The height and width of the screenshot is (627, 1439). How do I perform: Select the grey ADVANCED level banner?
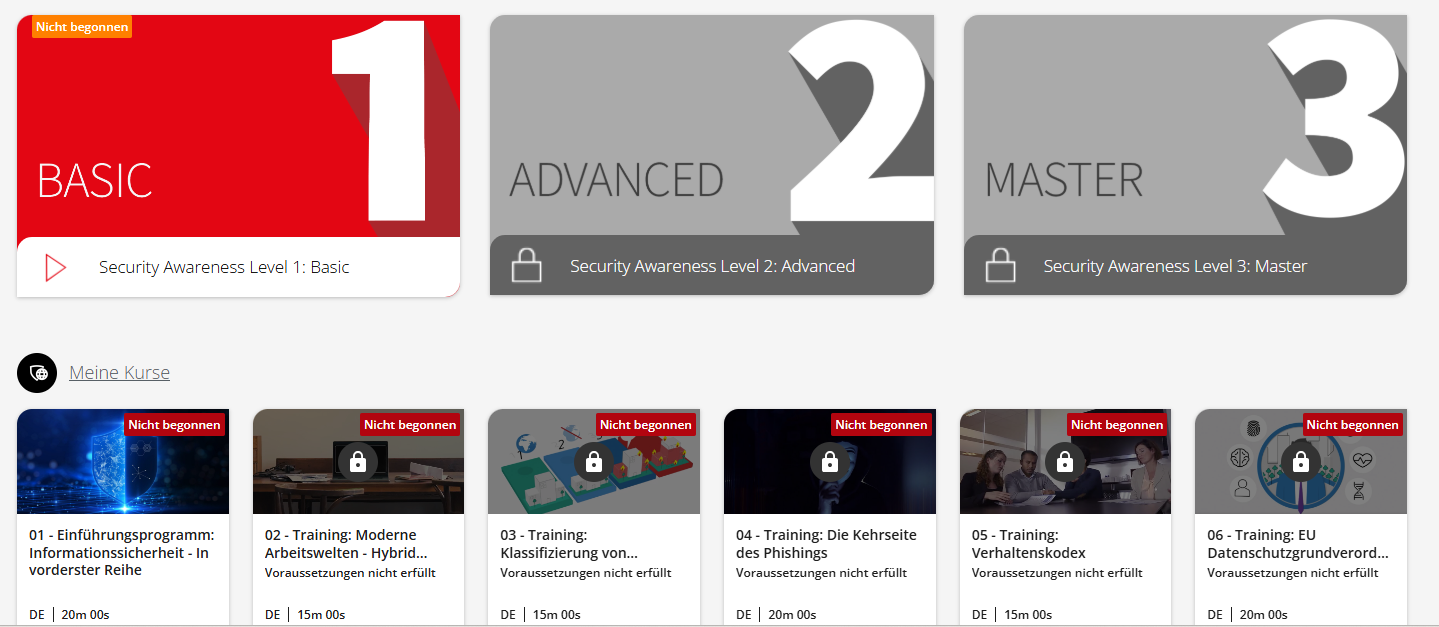[712, 126]
